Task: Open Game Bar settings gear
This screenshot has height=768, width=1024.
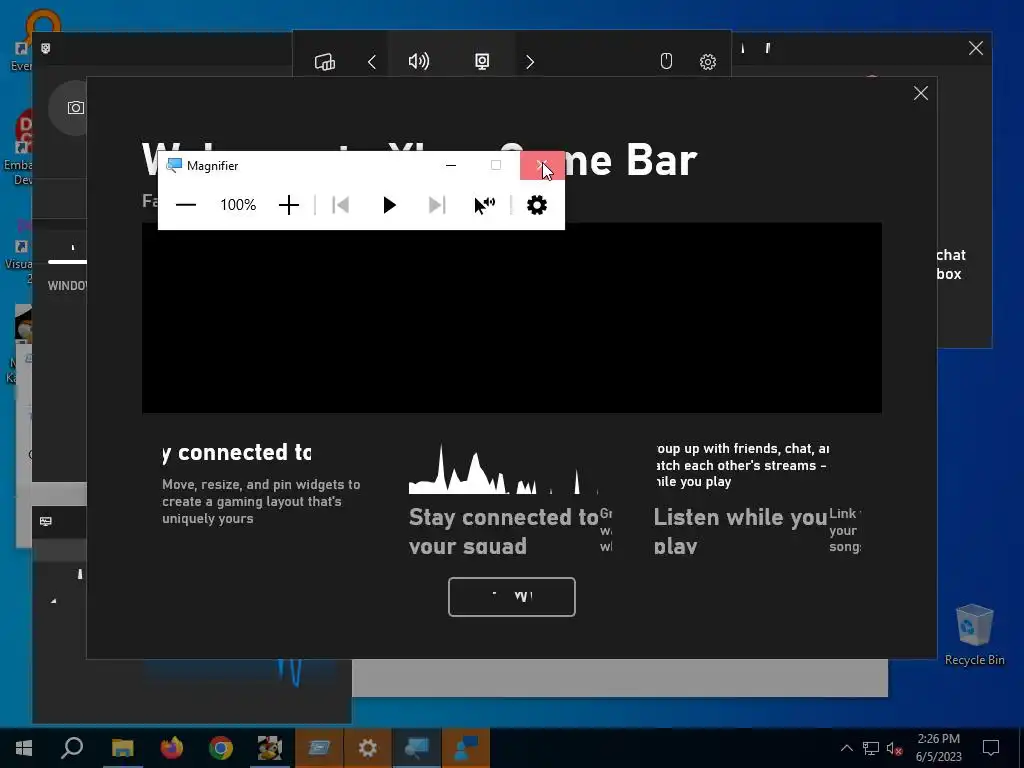Action: click(708, 62)
